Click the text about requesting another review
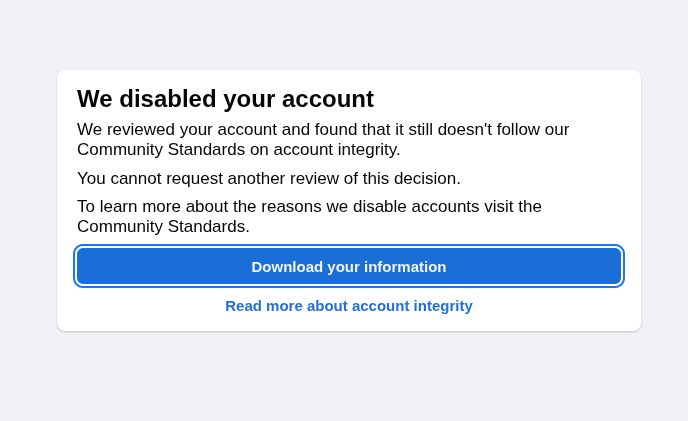This screenshot has width=688, height=421. (x=268, y=178)
